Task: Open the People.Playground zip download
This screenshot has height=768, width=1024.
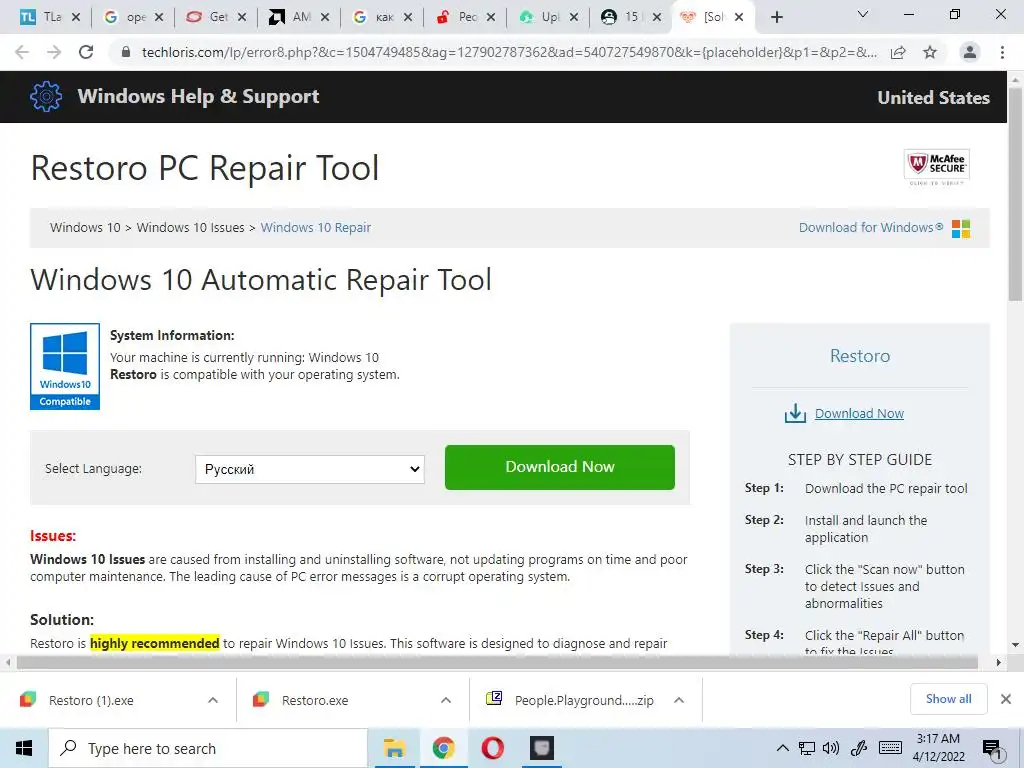Action: 584,700
